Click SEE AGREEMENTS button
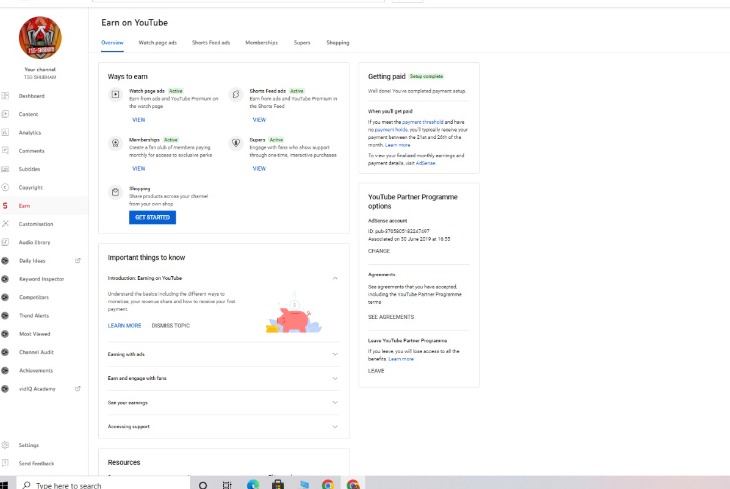 point(391,317)
